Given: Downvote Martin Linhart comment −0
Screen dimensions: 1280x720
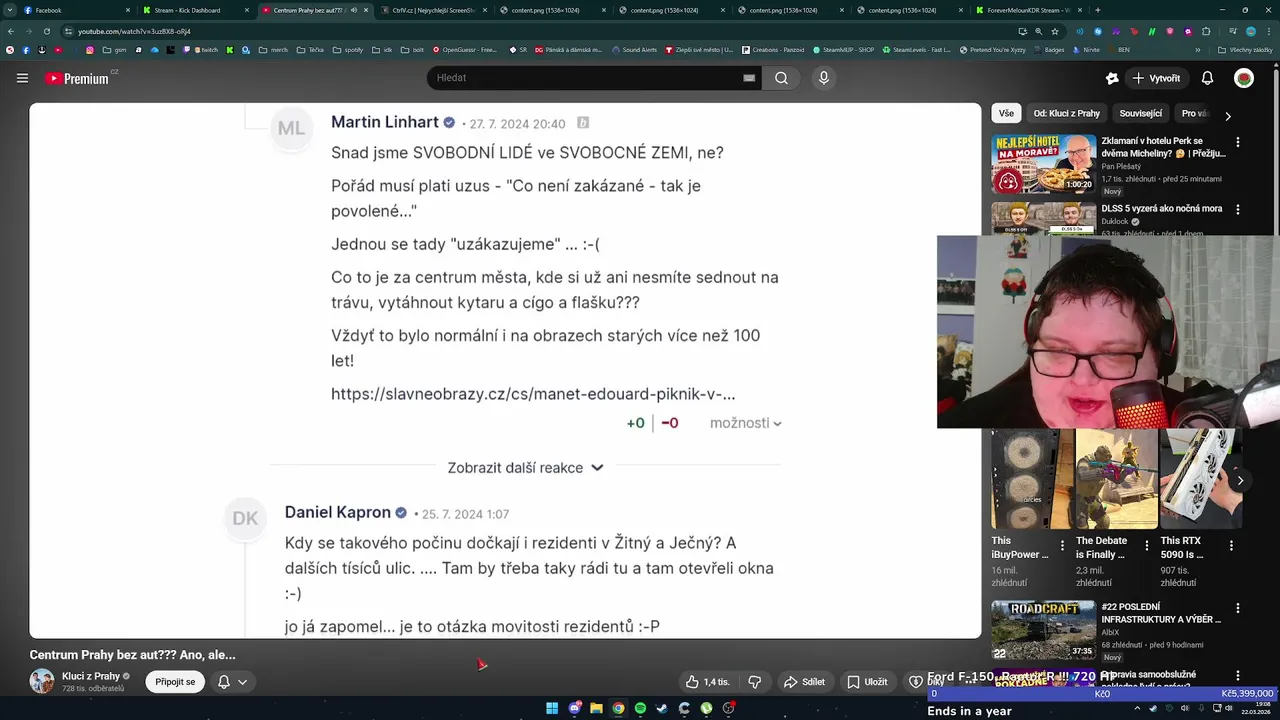Looking at the screenshot, I should 670,423.
